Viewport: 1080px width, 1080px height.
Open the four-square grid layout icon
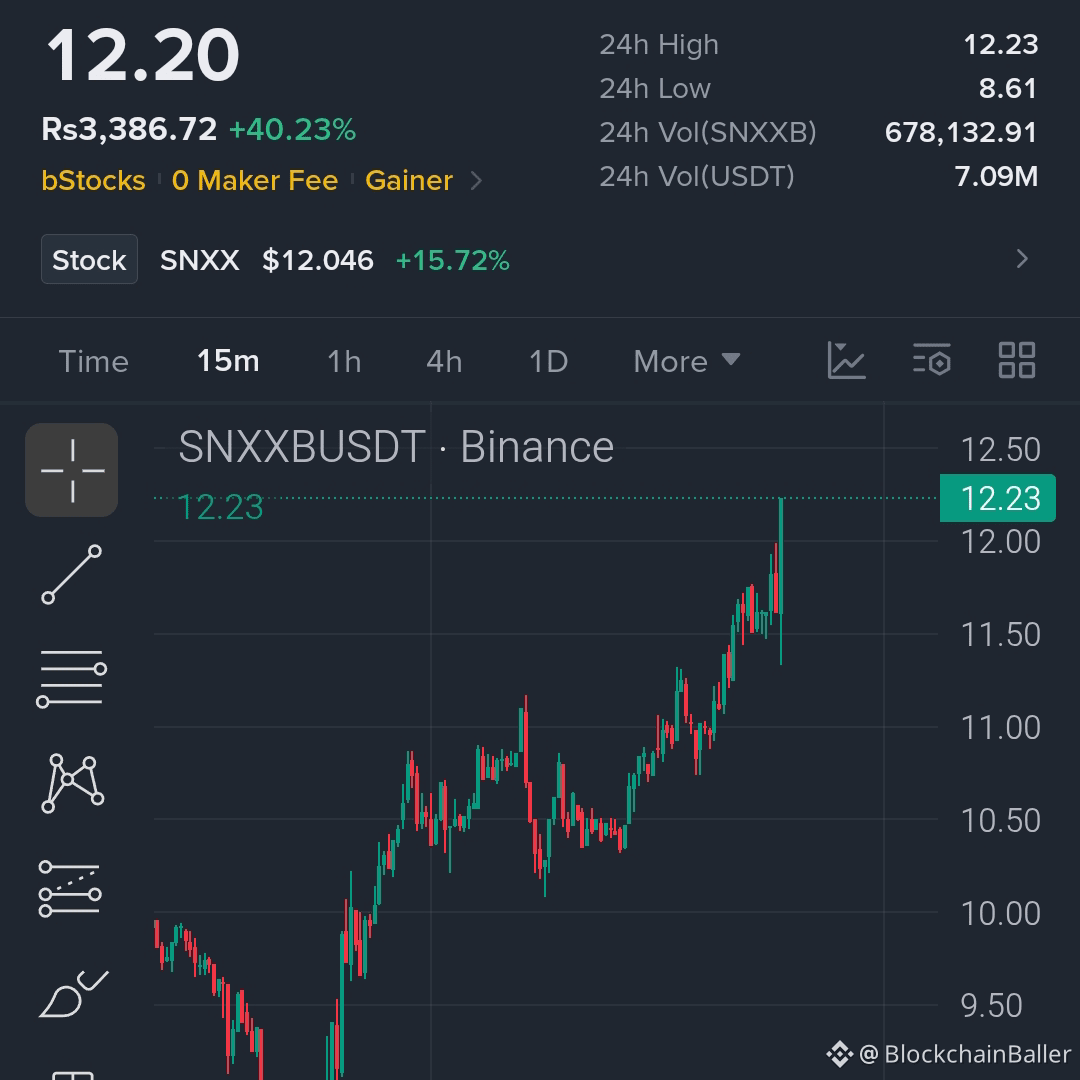1017,360
